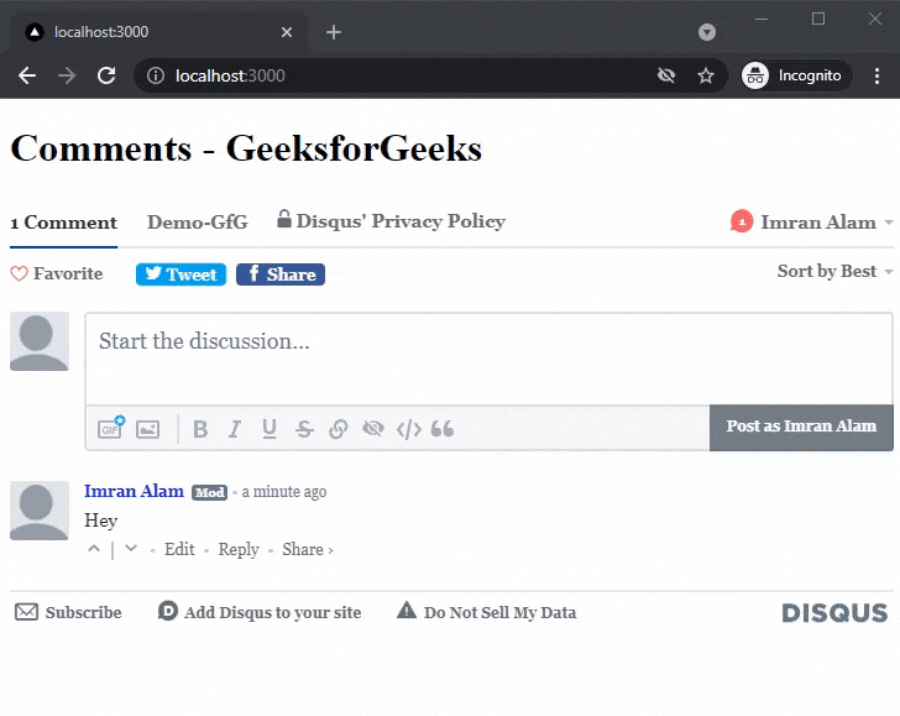Go forward in the browser
This screenshot has height=716, width=900.
67,76
